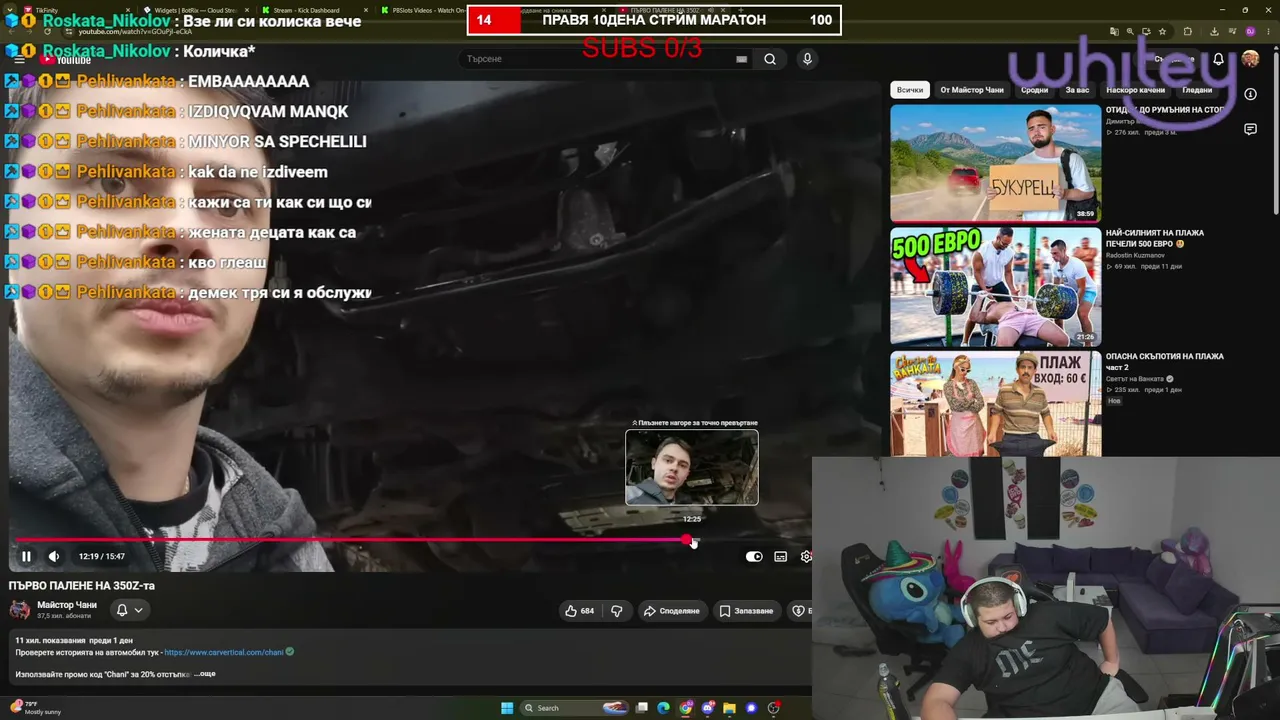The image size is (1280, 720).
Task: Open the comments icon on the right sidebar
Action: click(1250, 129)
